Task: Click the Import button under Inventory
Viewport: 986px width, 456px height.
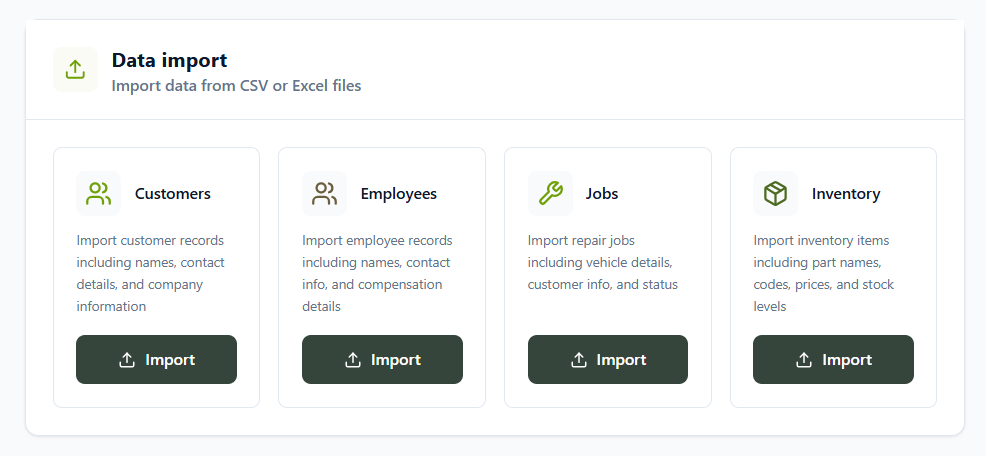Action: click(x=833, y=360)
